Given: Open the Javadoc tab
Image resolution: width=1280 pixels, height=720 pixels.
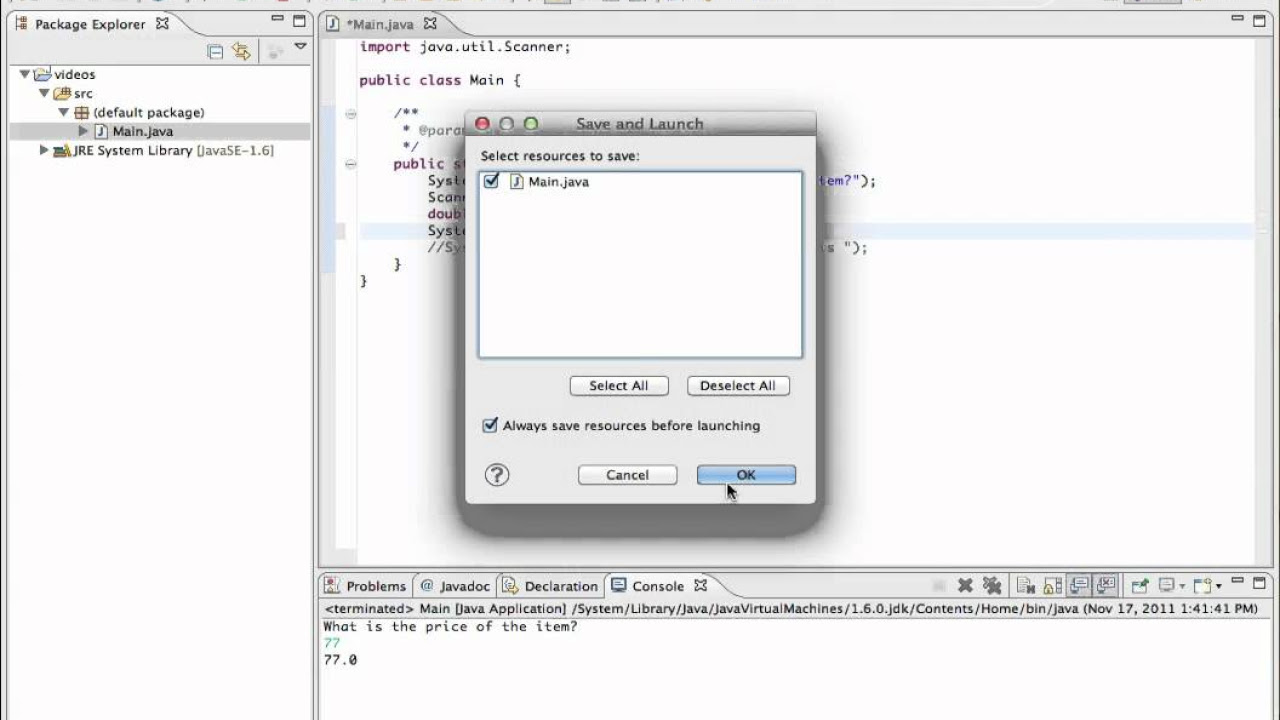Looking at the screenshot, I should tap(455, 586).
